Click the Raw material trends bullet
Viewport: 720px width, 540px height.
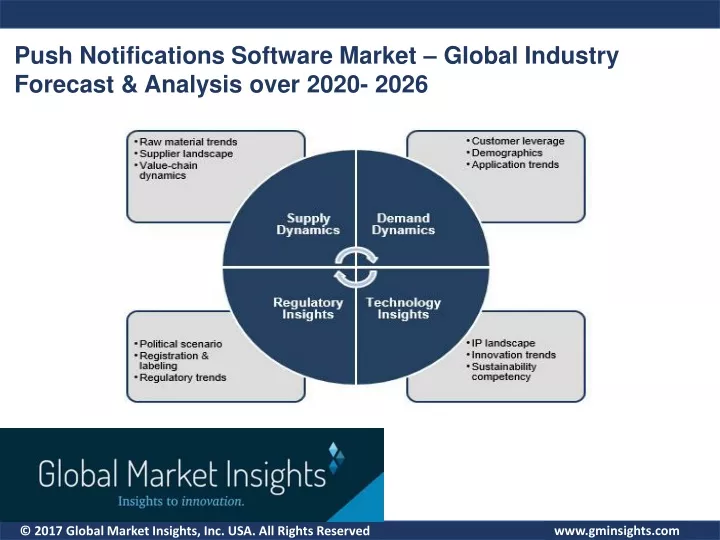tap(186, 142)
